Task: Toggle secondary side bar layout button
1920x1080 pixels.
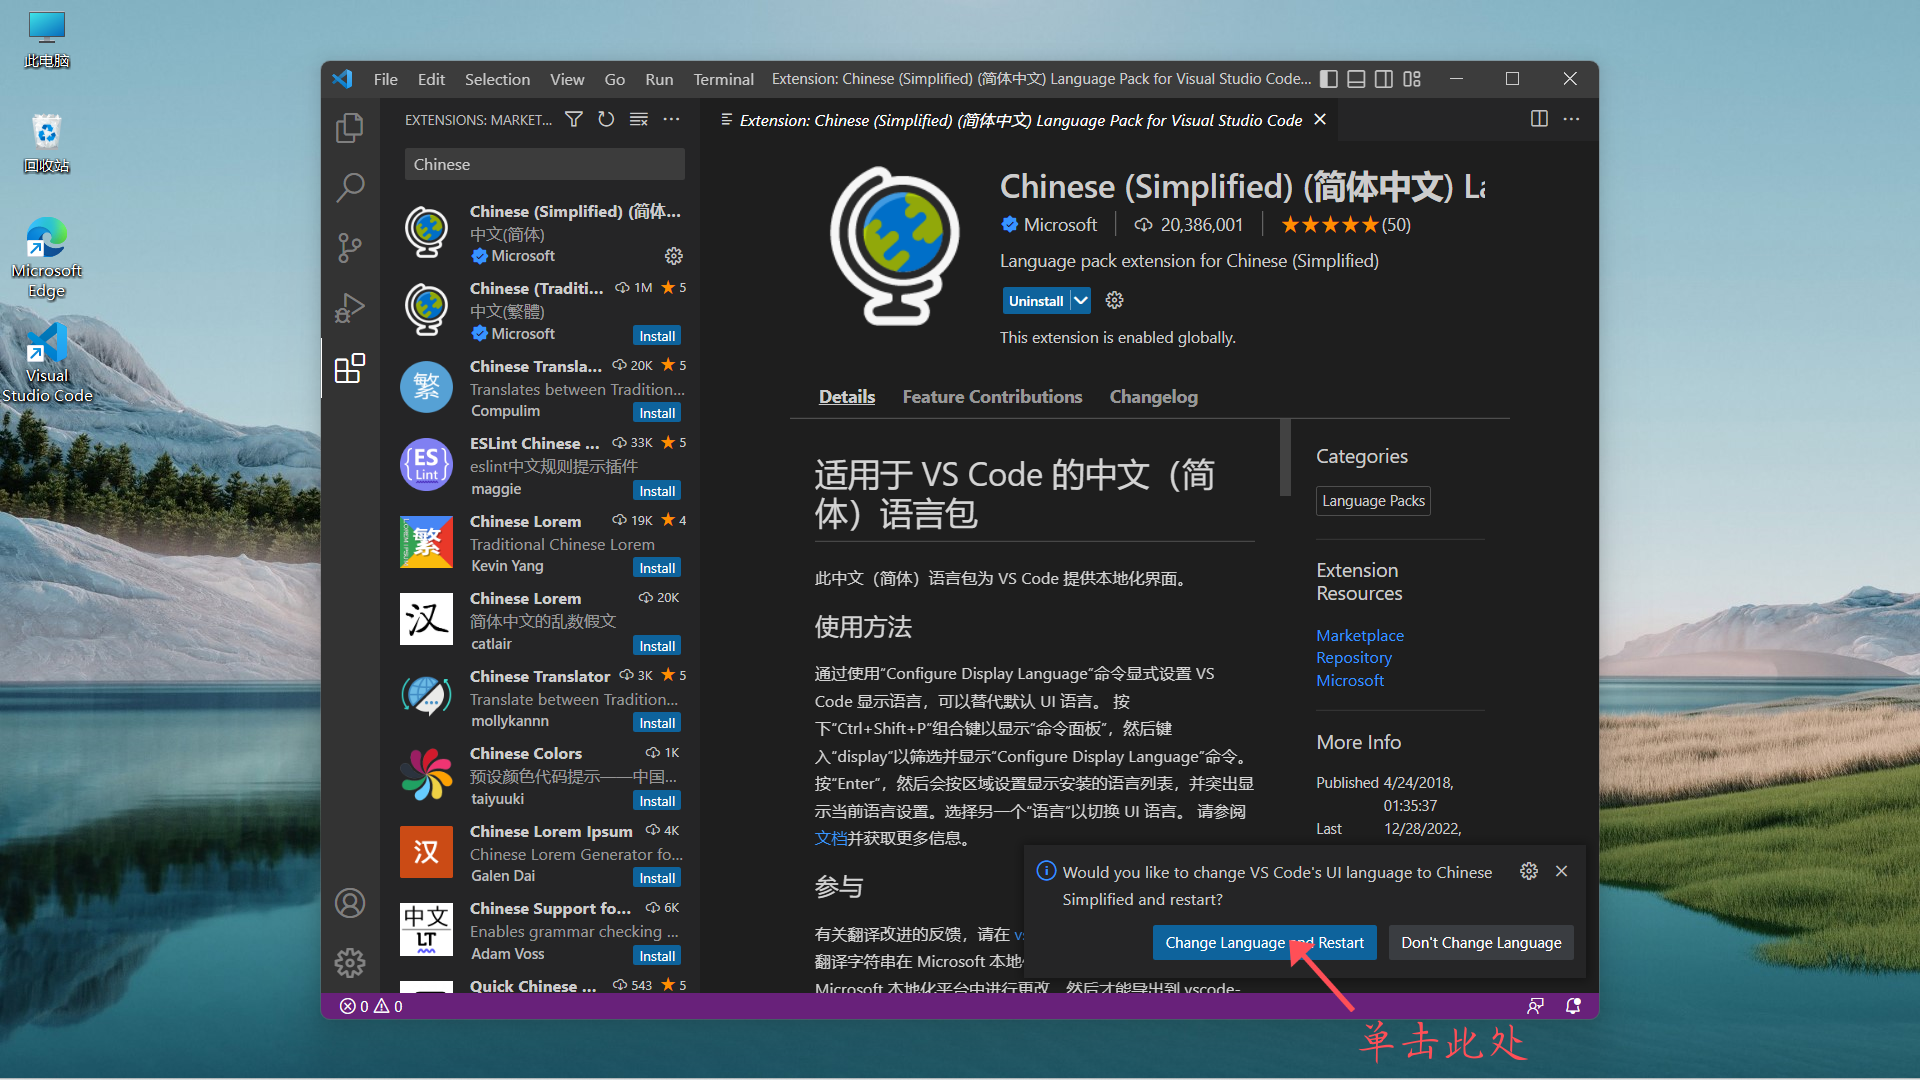Action: point(1384,79)
